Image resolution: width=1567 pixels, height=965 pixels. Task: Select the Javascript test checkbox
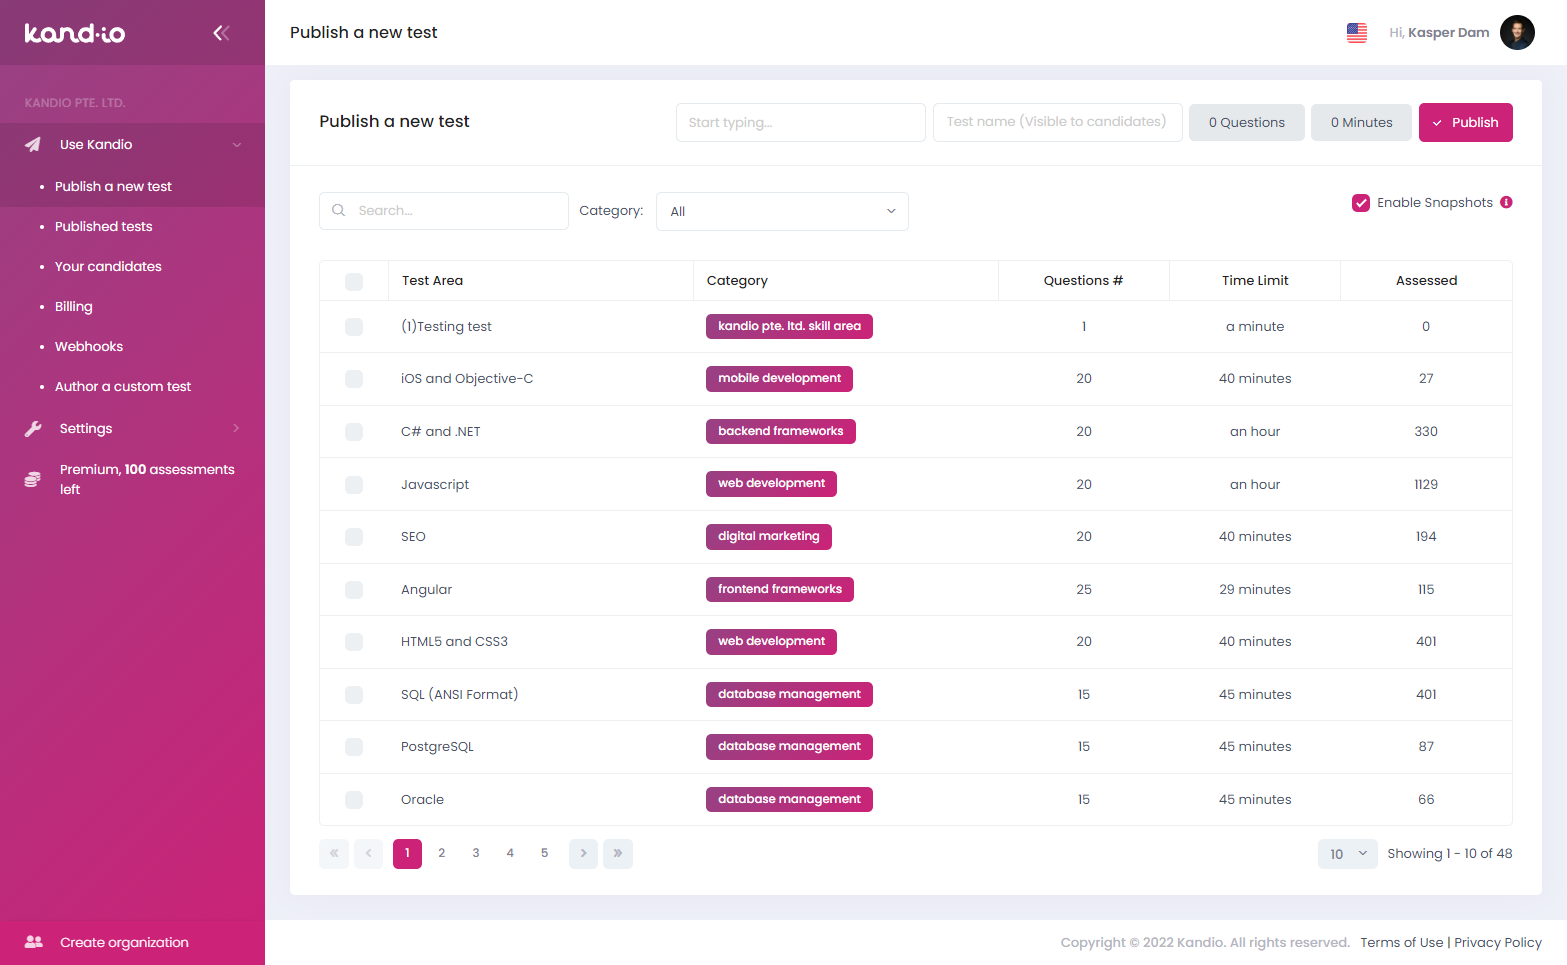coord(354,485)
